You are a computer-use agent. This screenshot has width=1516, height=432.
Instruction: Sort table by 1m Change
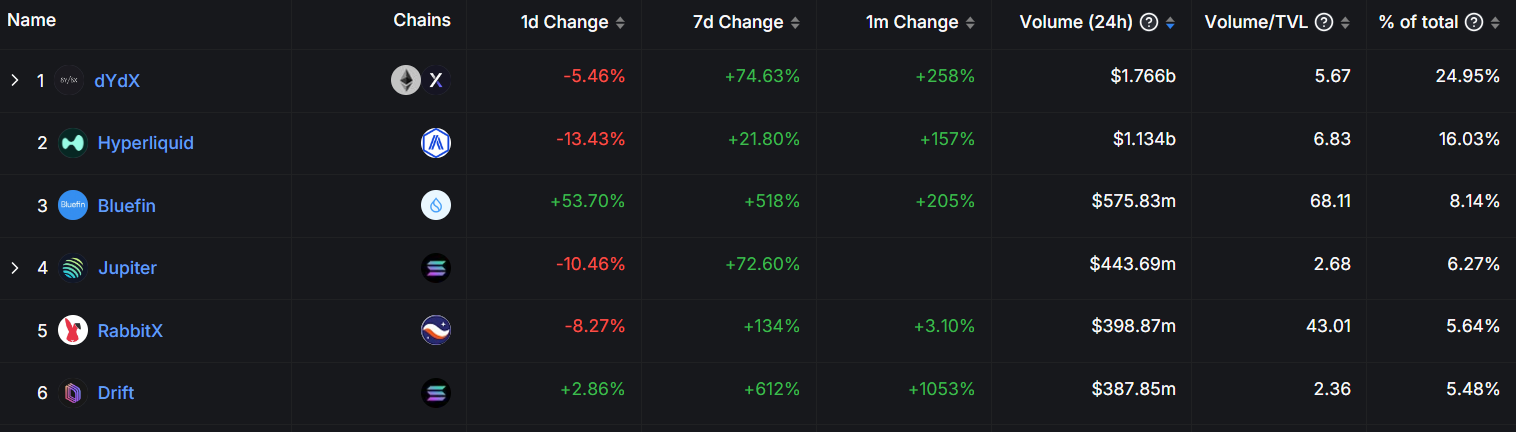(970, 22)
